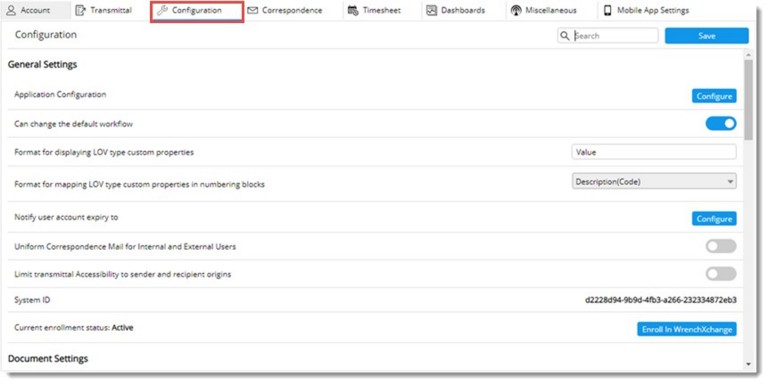Viewport: 768px width, 384px height.
Task: Click the chart icon for Dashboards
Action: point(431,10)
